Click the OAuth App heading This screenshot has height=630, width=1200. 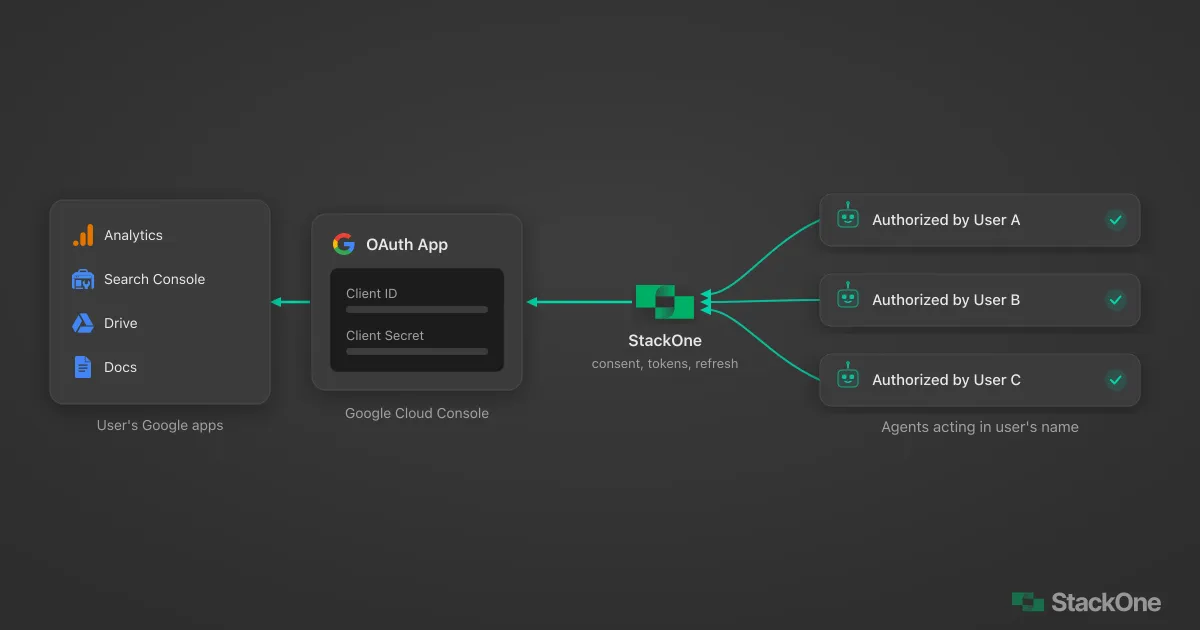[x=407, y=244]
